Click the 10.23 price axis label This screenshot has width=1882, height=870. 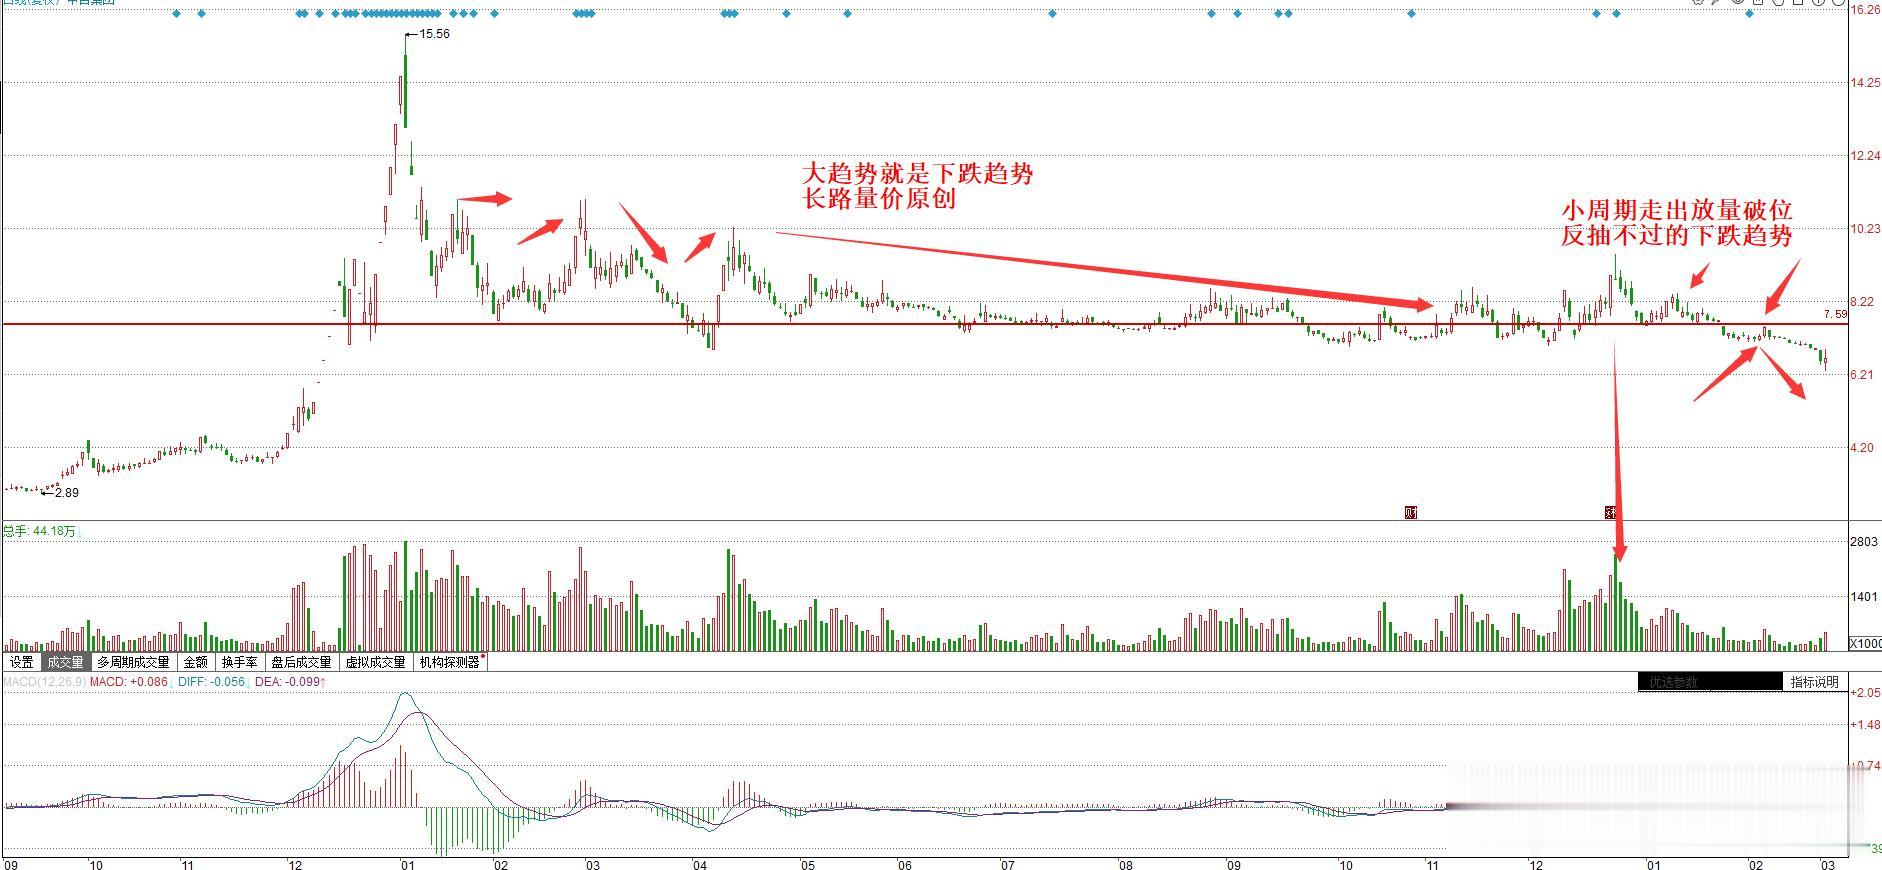pos(1866,229)
